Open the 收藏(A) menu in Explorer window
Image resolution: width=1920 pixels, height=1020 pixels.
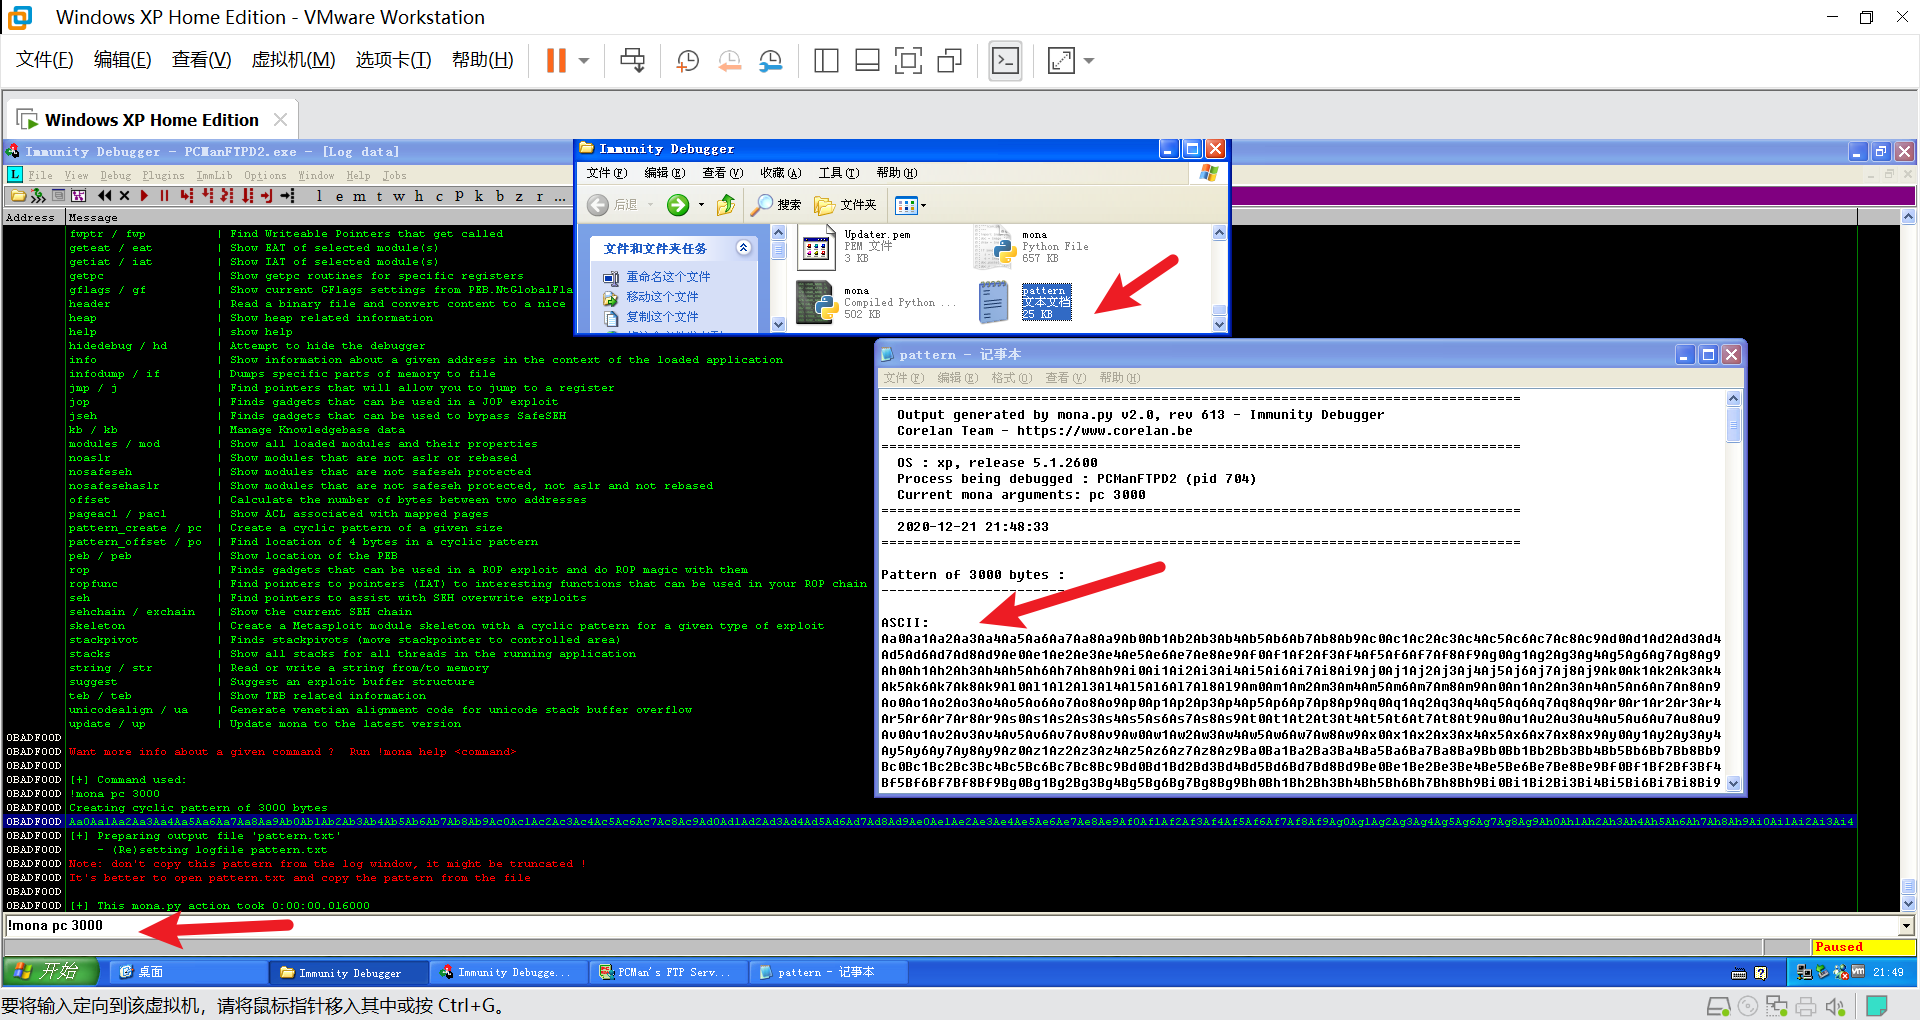click(x=780, y=173)
